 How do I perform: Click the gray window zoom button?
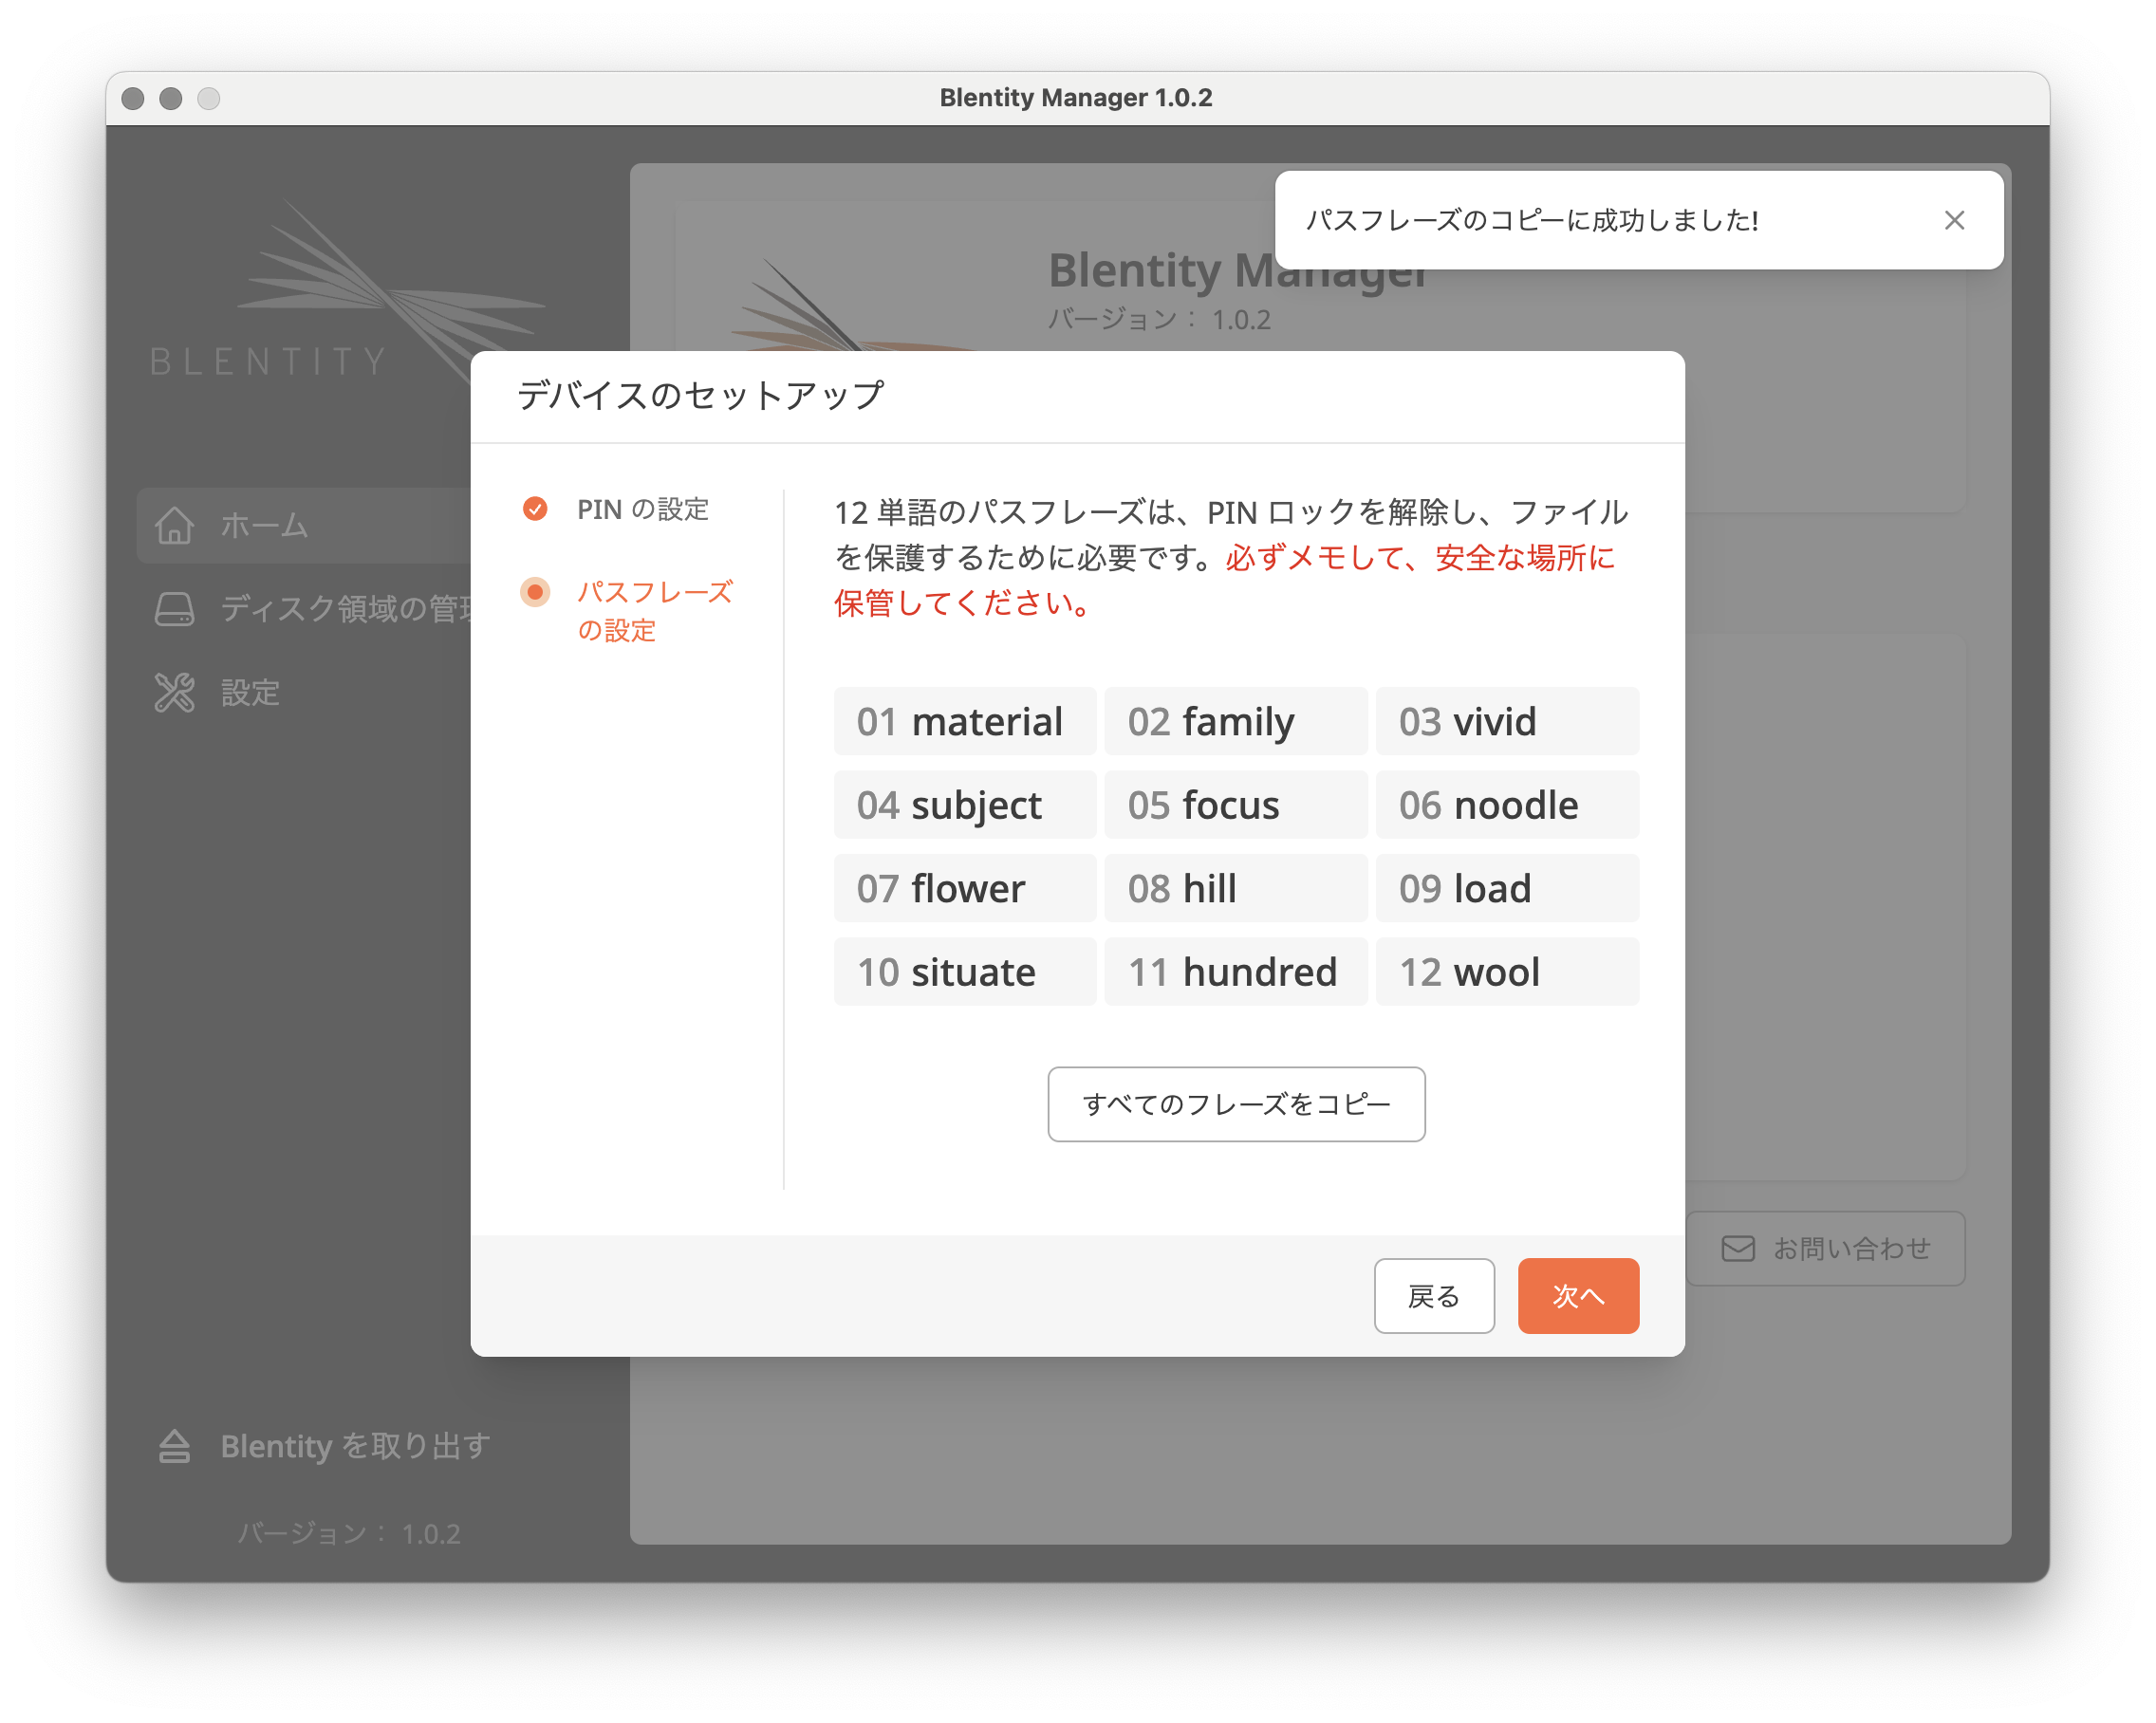point(208,98)
